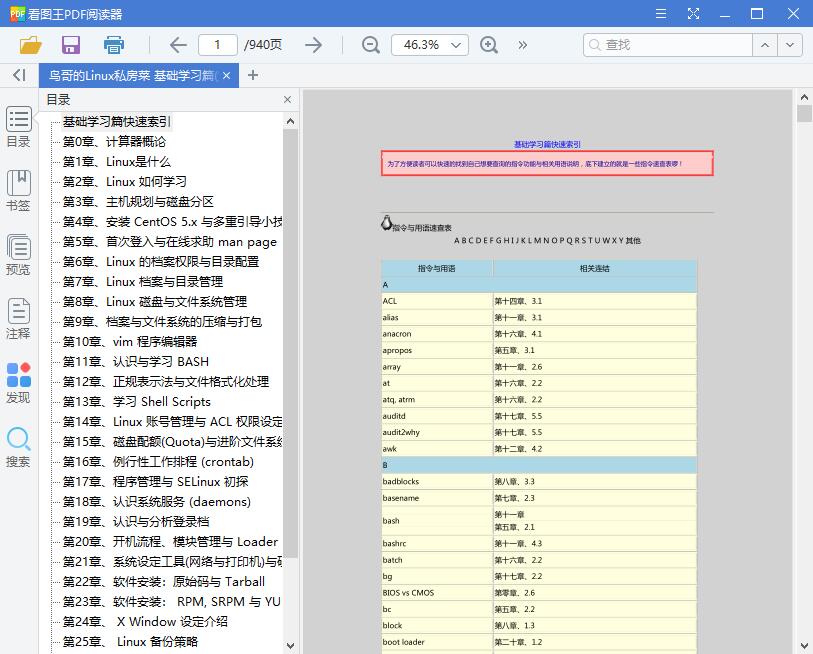Screen dimensions: 813x654
Task: Open the 46.3% zoom level dropdown
Action: (x=430, y=45)
